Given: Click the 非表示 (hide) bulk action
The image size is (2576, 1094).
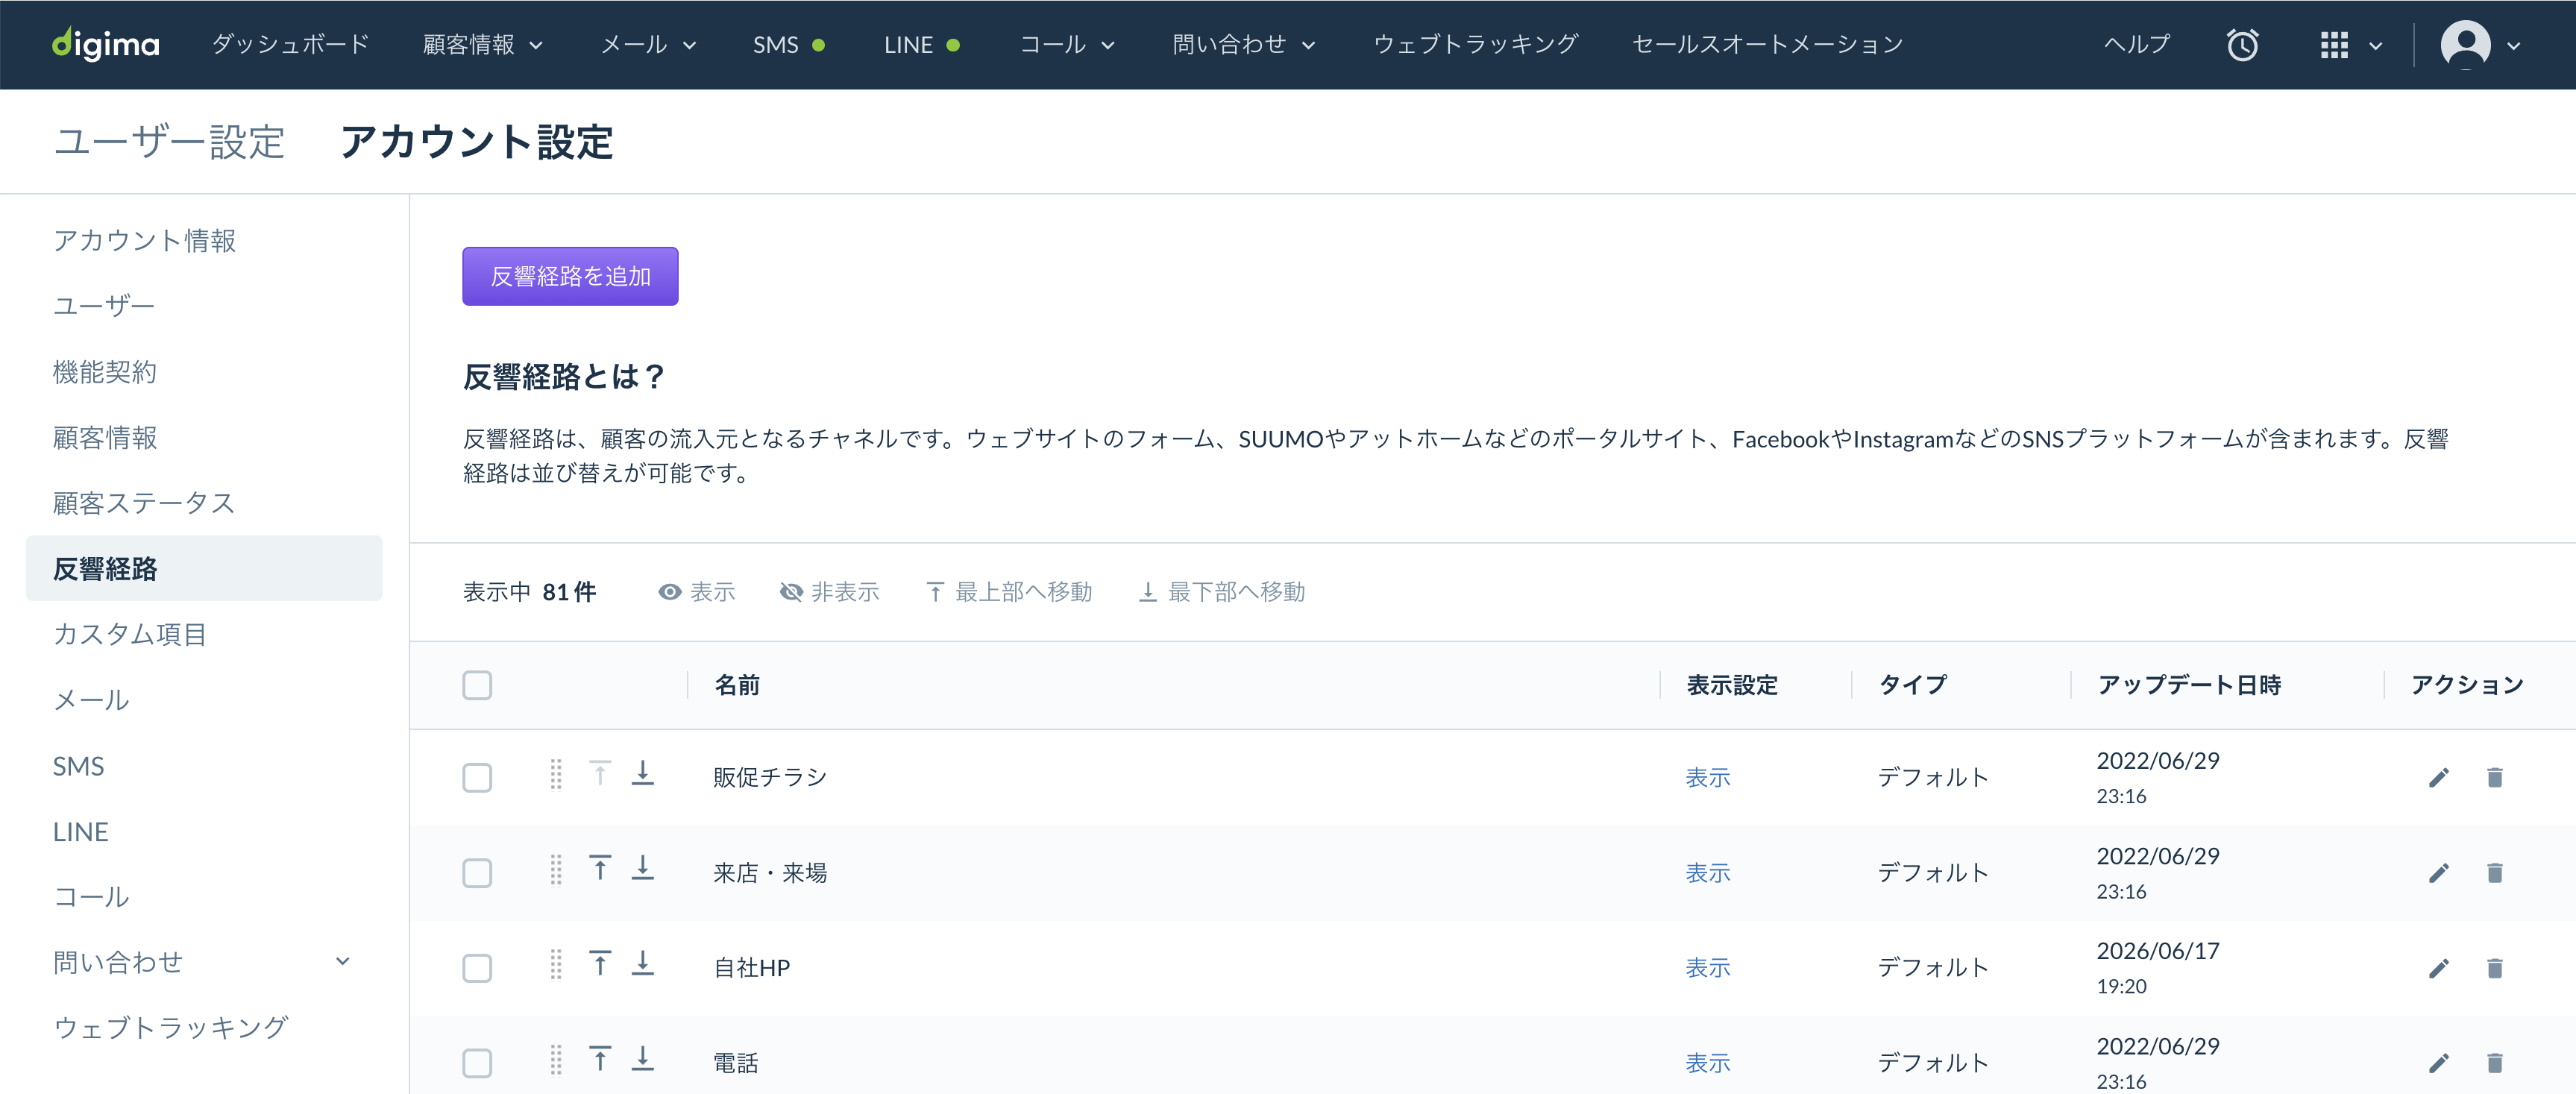Looking at the screenshot, I should 830,592.
